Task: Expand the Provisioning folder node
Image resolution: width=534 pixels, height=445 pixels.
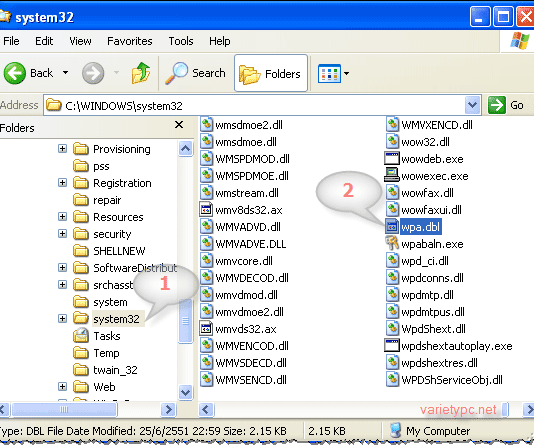Action: (x=62, y=149)
